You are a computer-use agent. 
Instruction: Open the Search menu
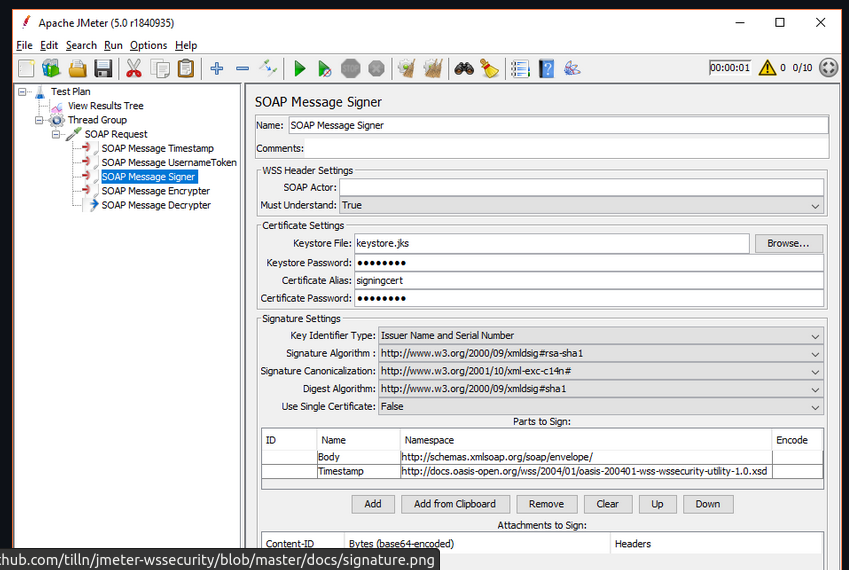click(x=81, y=45)
